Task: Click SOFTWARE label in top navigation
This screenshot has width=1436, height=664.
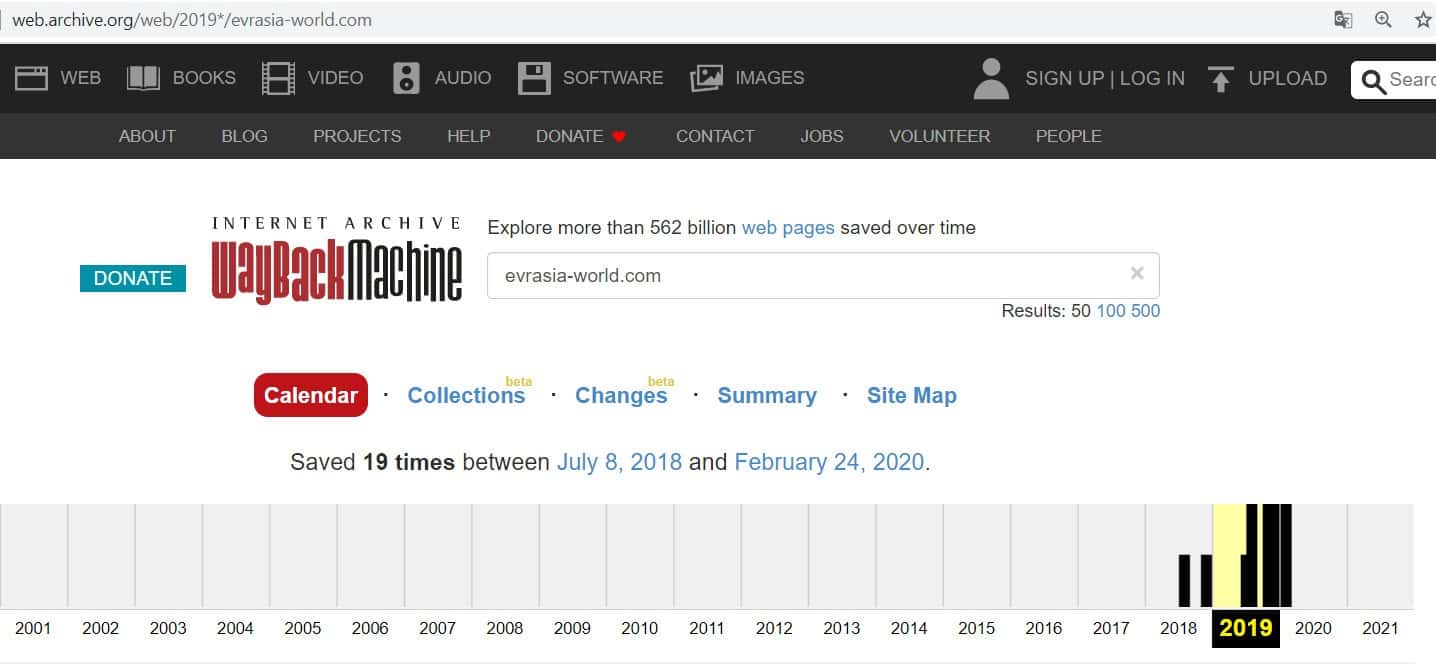Action: pos(613,78)
